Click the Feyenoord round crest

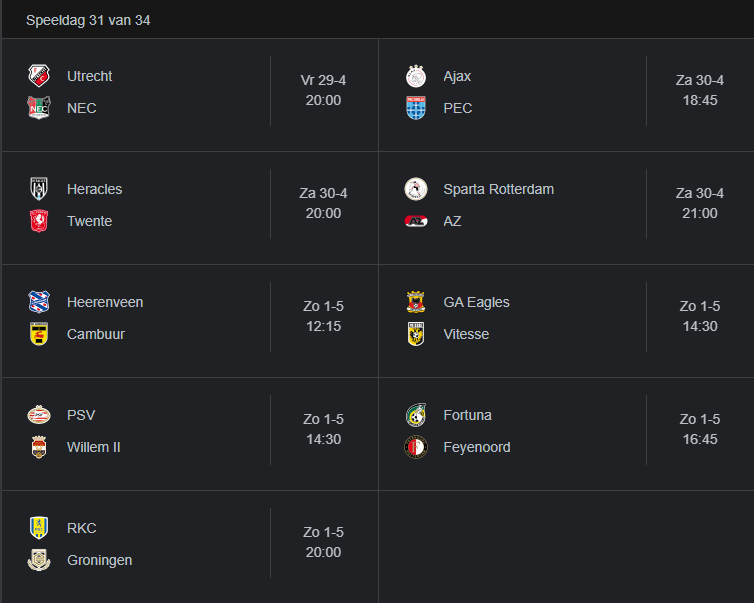416,447
